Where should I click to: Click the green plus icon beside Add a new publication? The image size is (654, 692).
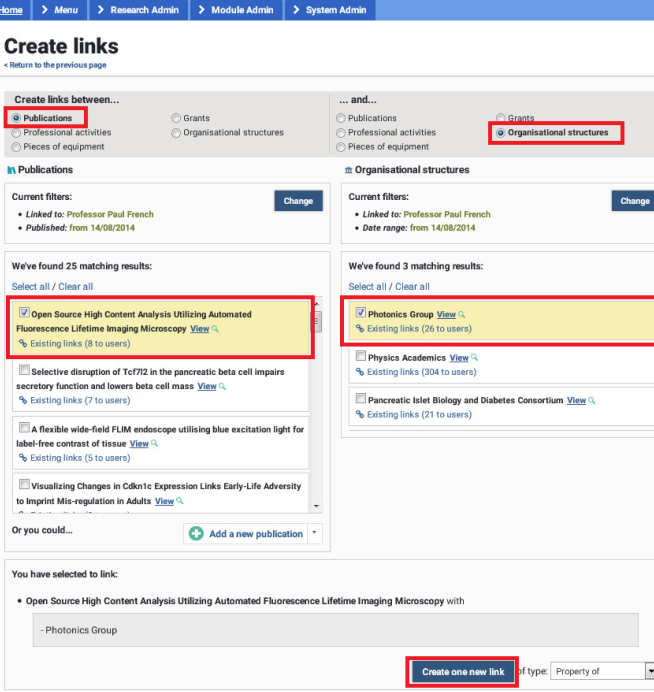196,534
